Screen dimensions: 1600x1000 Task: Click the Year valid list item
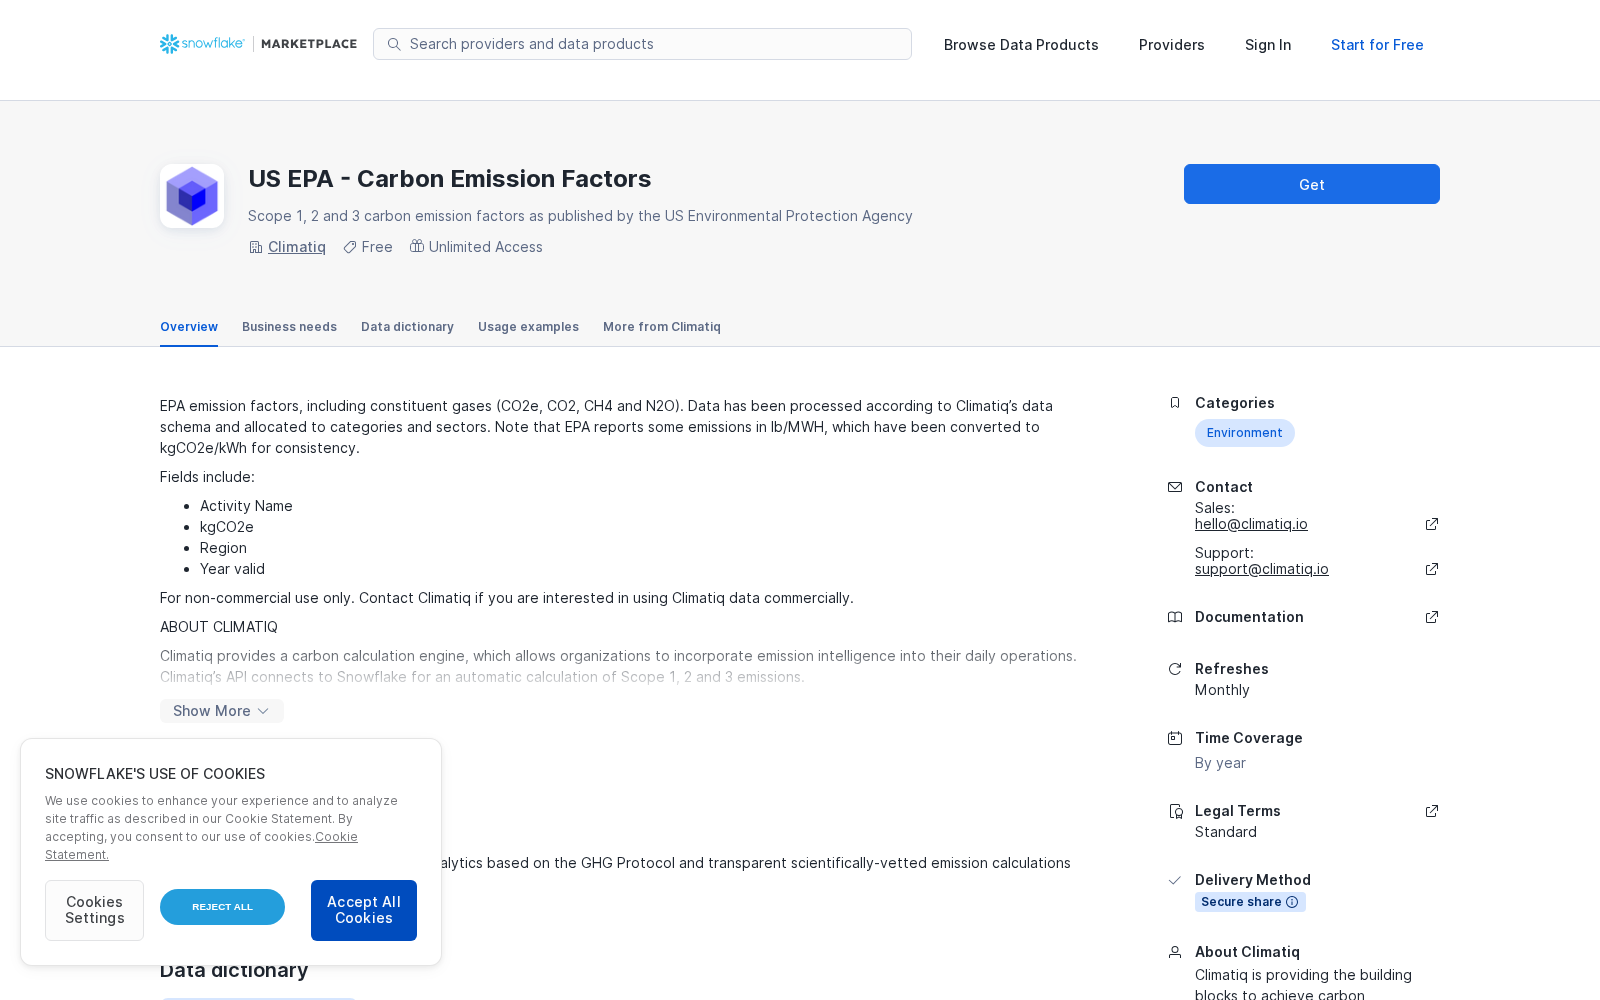[232, 569]
